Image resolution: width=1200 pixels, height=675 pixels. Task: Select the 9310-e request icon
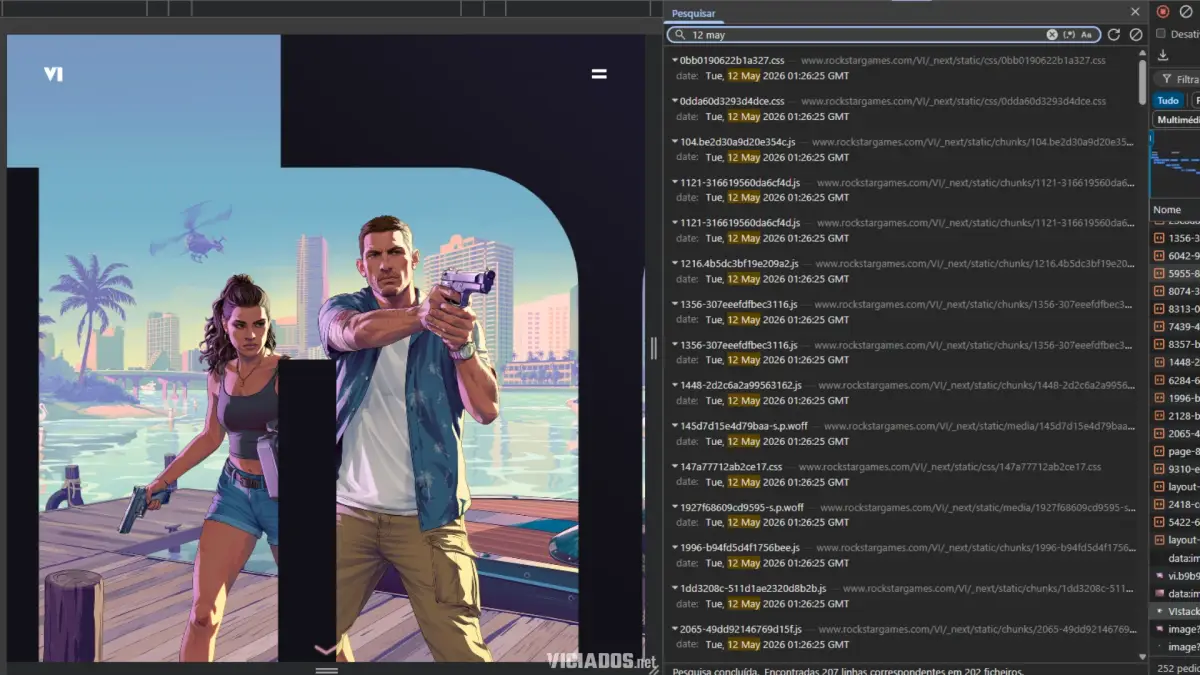pos(1159,468)
